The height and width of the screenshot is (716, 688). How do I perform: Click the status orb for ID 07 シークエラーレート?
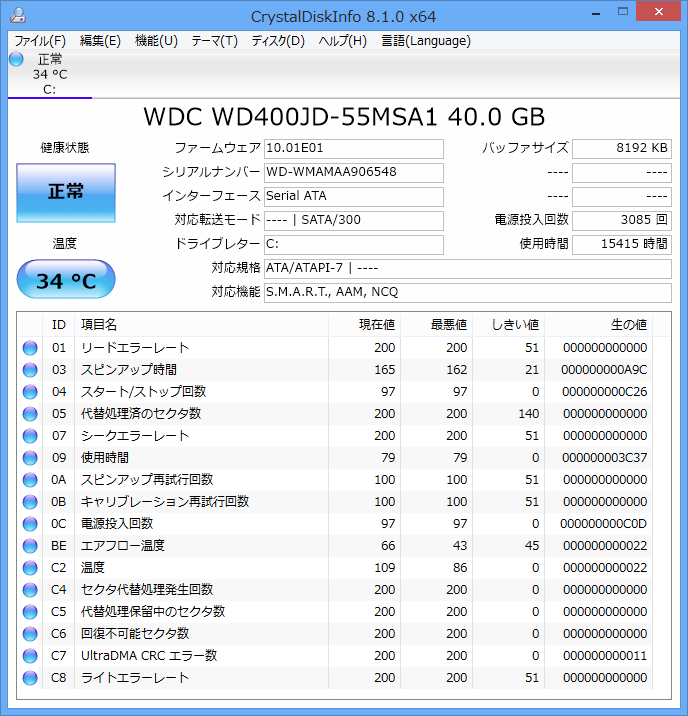[x=30, y=436]
